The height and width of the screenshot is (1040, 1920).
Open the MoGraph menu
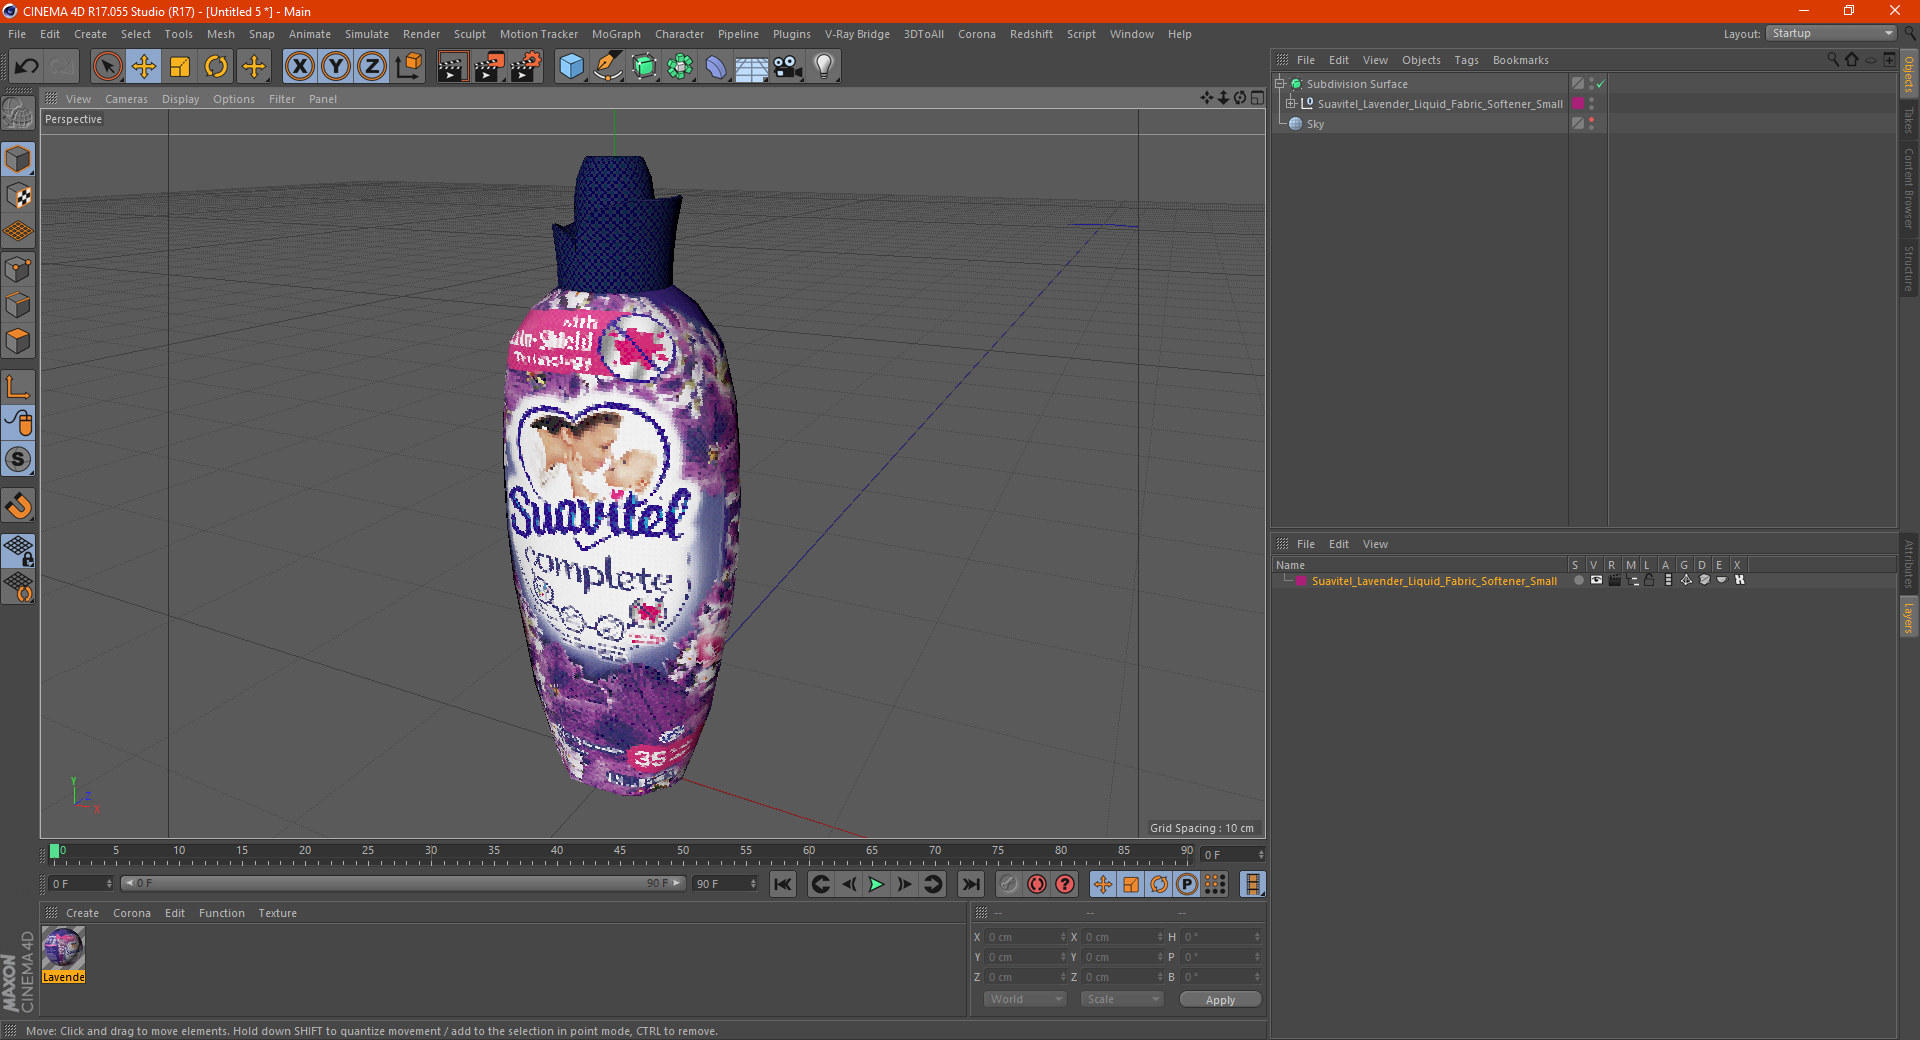tap(616, 34)
